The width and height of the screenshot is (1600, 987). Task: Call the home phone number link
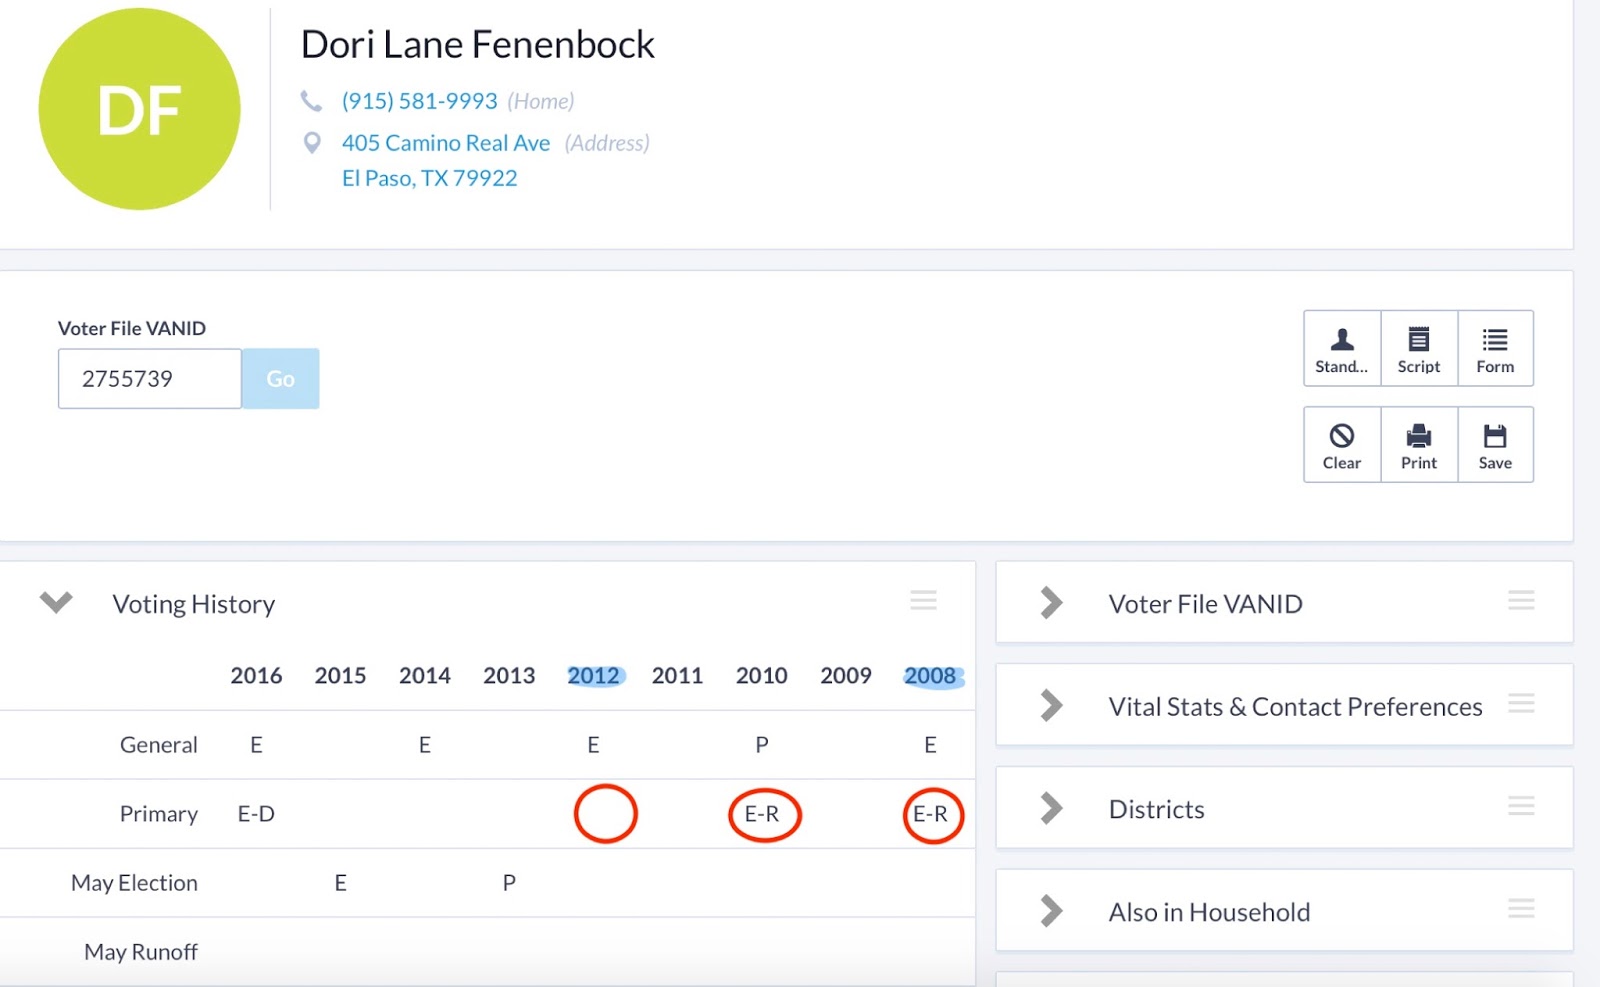tap(419, 101)
